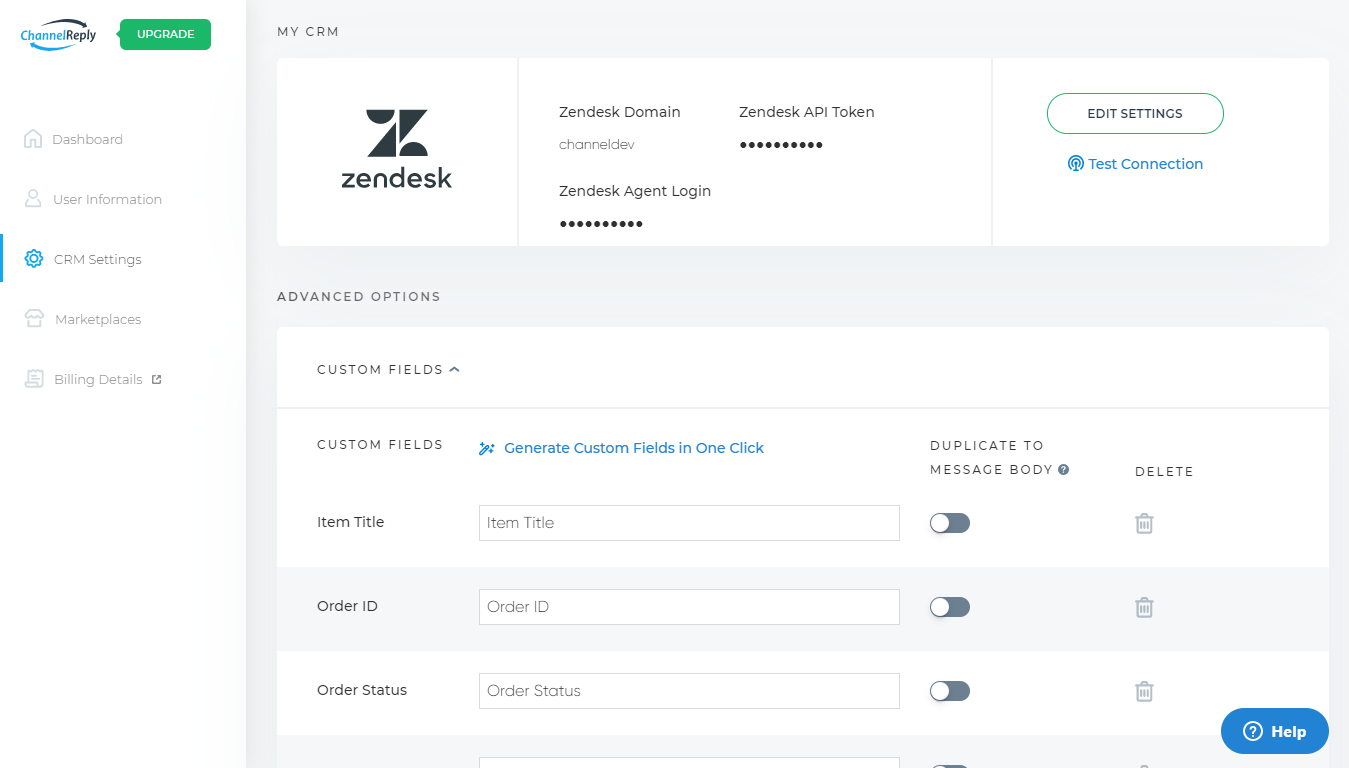Viewport: 1349px width, 768px height.
Task: Click the Zendesk Agent Login label
Action: point(635,191)
